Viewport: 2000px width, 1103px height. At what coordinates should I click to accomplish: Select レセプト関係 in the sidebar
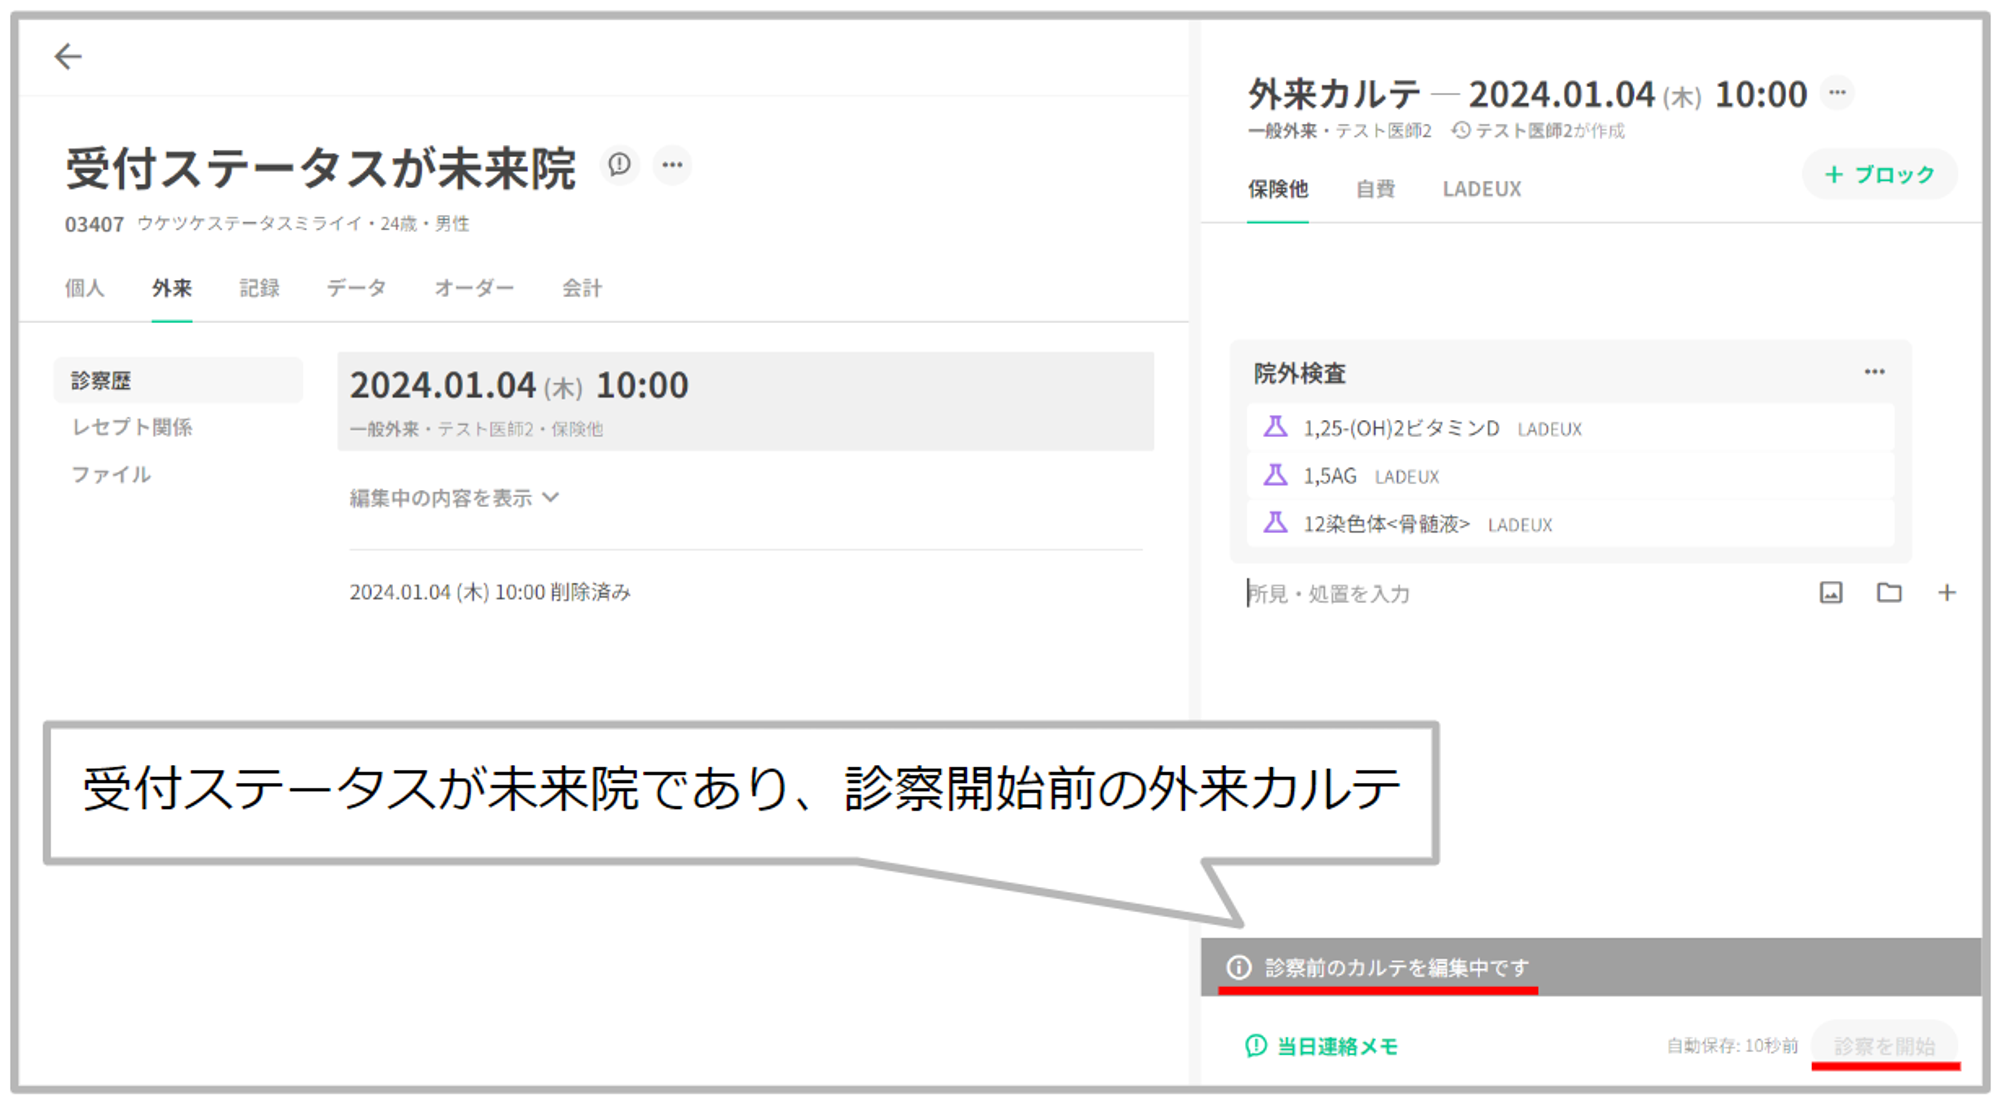coord(132,427)
